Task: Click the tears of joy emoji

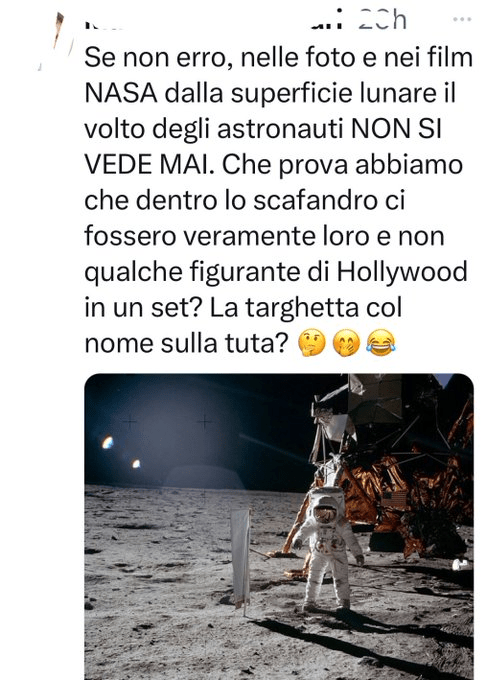Action: (x=380, y=343)
